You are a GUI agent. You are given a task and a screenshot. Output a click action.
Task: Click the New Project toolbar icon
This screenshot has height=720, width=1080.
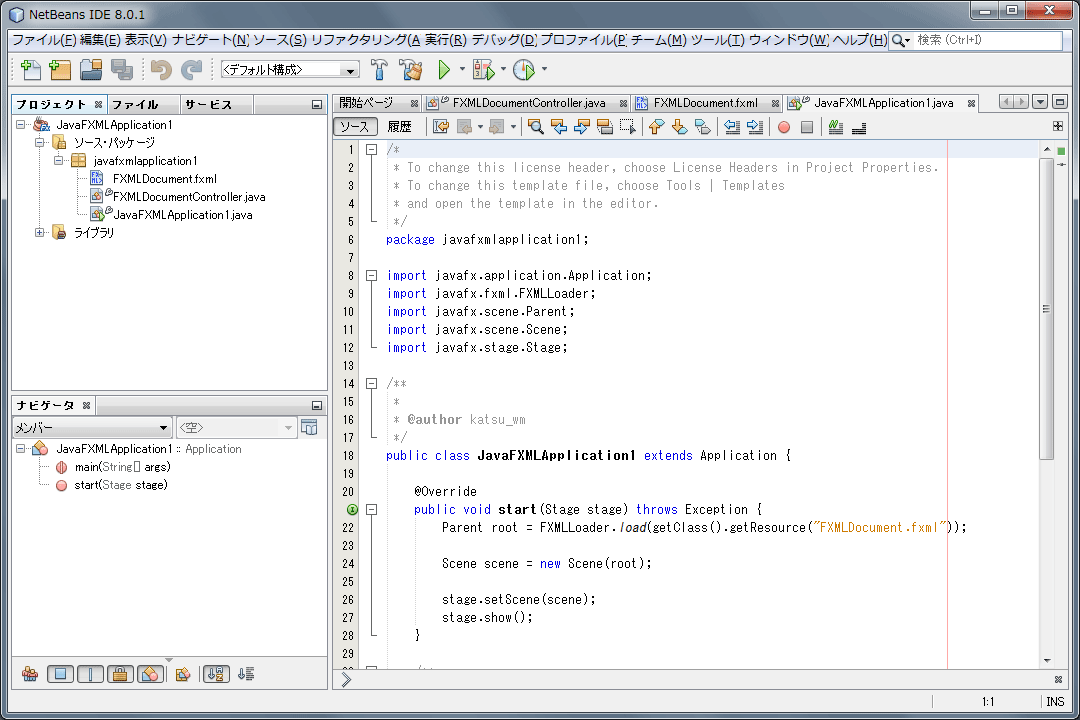click(x=61, y=70)
